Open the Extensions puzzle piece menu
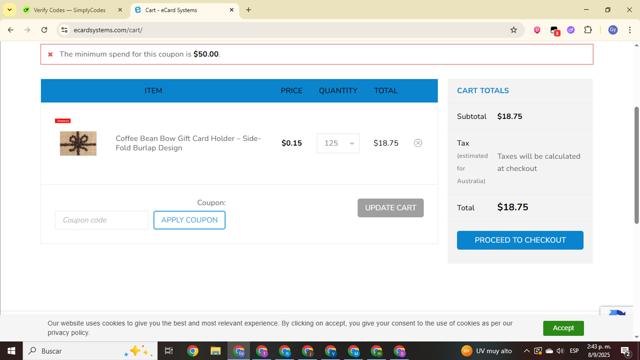Image resolution: width=640 pixels, height=360 pixels. click(588, 30)
